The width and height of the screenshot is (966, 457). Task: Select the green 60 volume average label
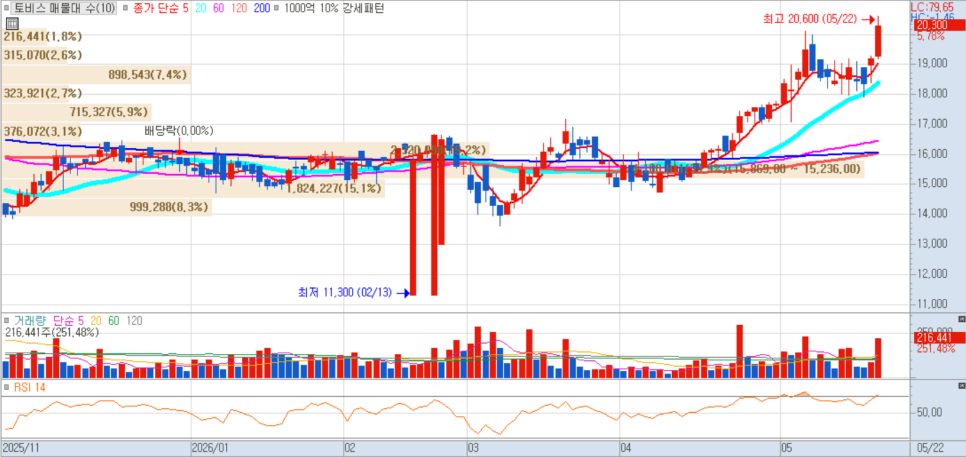pos(113,321)
